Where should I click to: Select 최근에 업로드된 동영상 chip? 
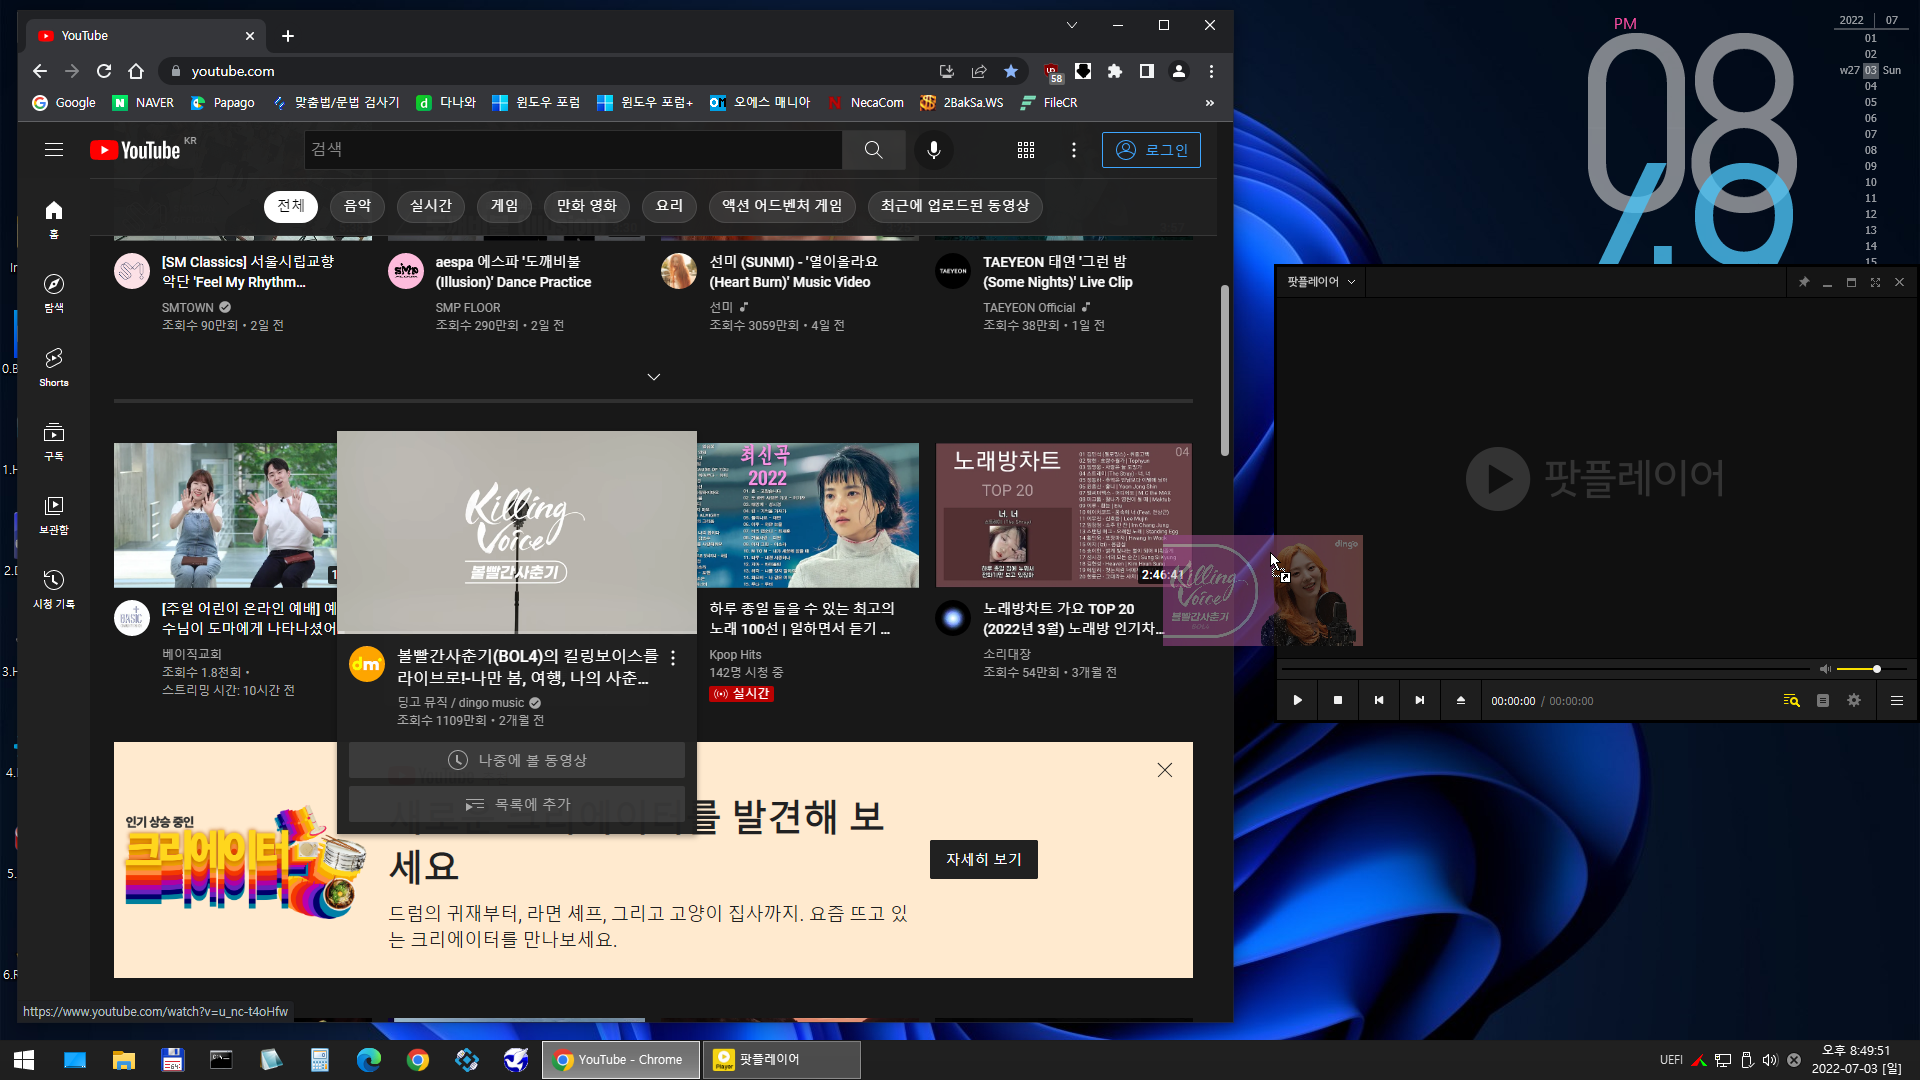(x=955, y=206)
